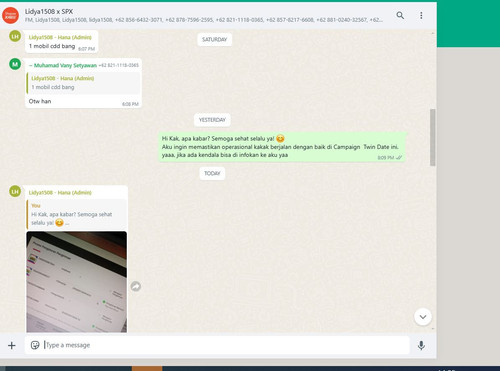Click the group members list in header

click(x=204, y=20)
